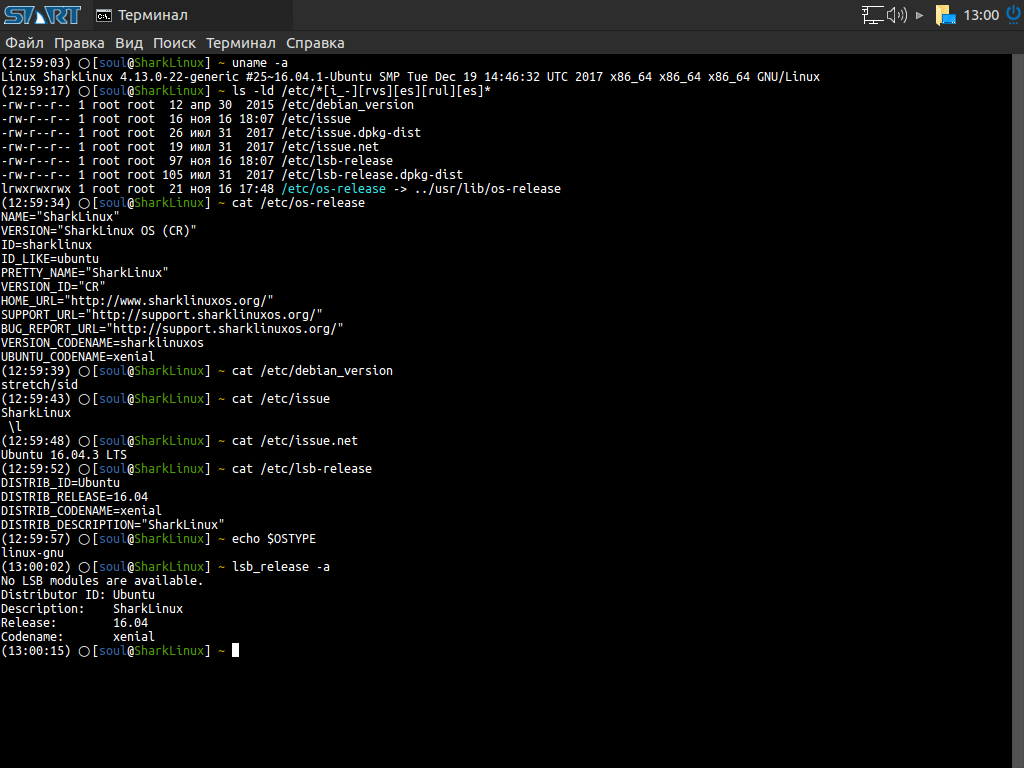Click the "uname -a" command text

pyautogui.click(x=260, y=63)
